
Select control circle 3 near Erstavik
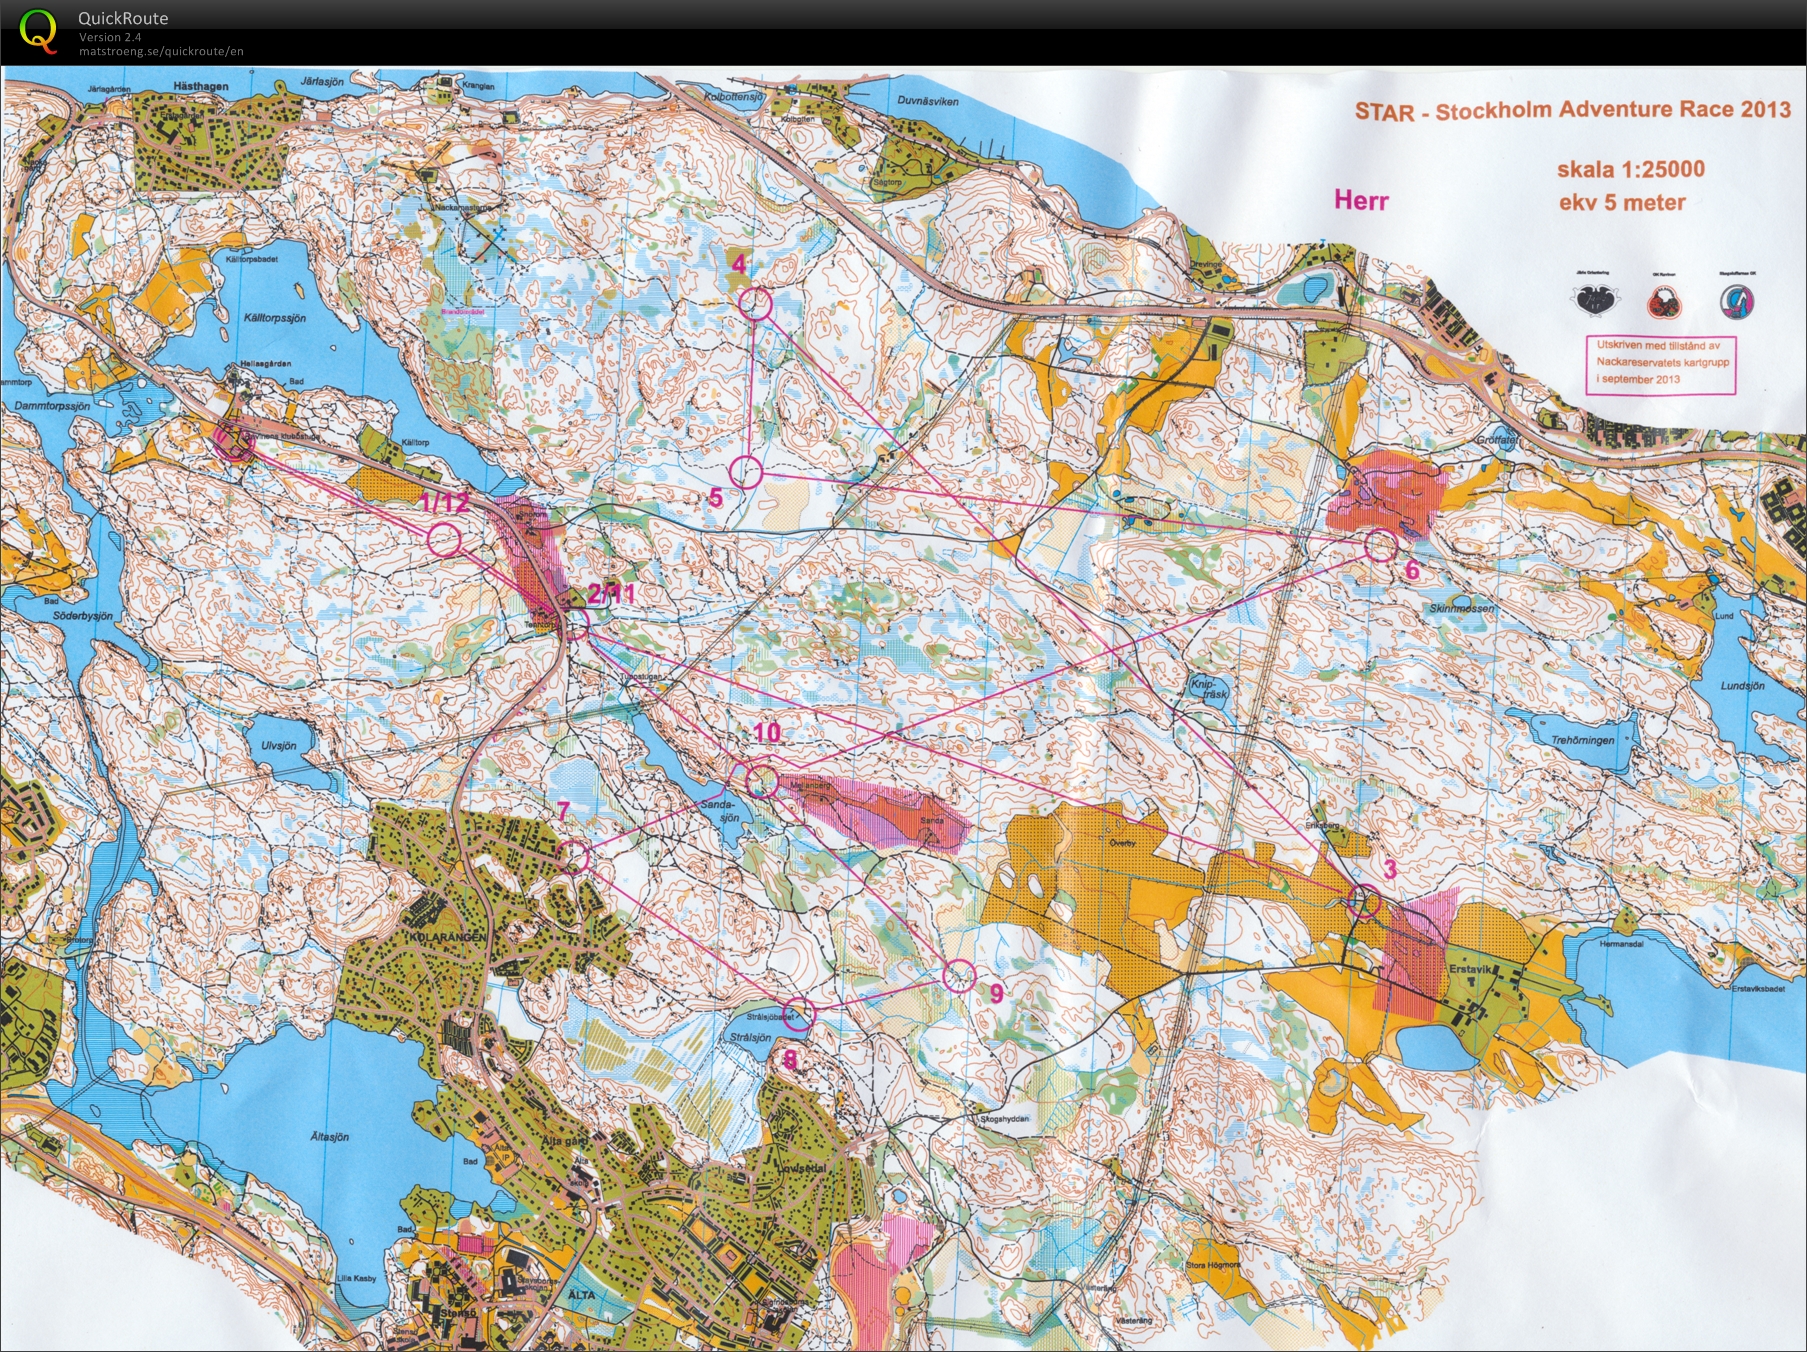pyautogui.click(x=1364, y=902)
